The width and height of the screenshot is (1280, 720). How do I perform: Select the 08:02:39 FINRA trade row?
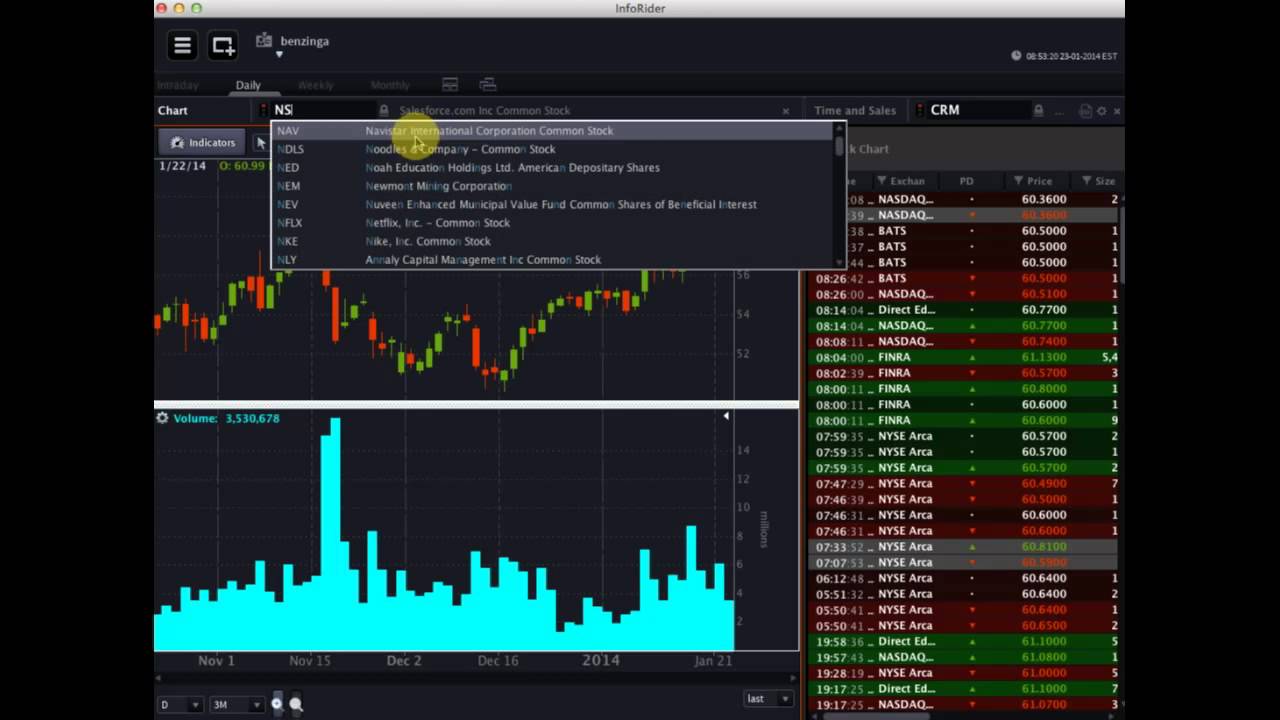pos(963,373)
